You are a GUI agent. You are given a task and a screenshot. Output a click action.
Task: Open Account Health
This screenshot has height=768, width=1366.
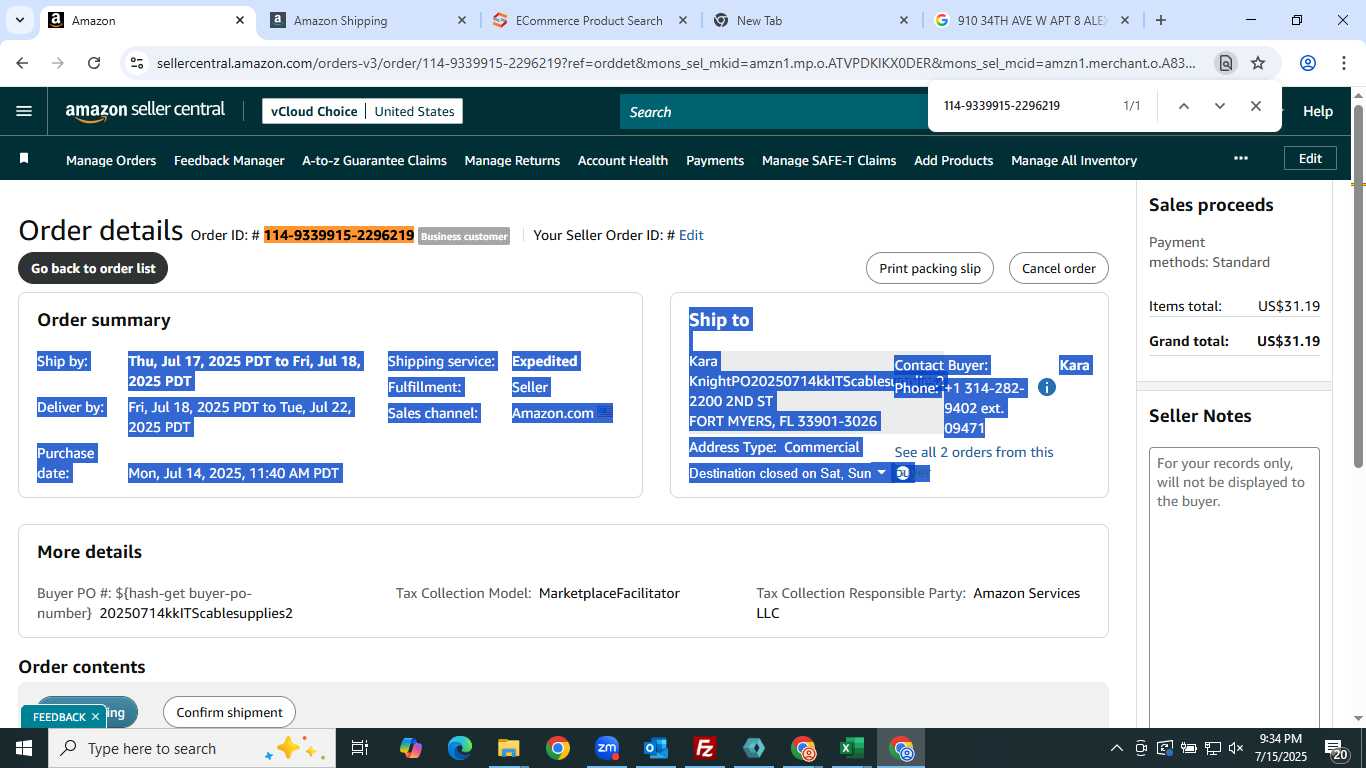tap(623, 160)
